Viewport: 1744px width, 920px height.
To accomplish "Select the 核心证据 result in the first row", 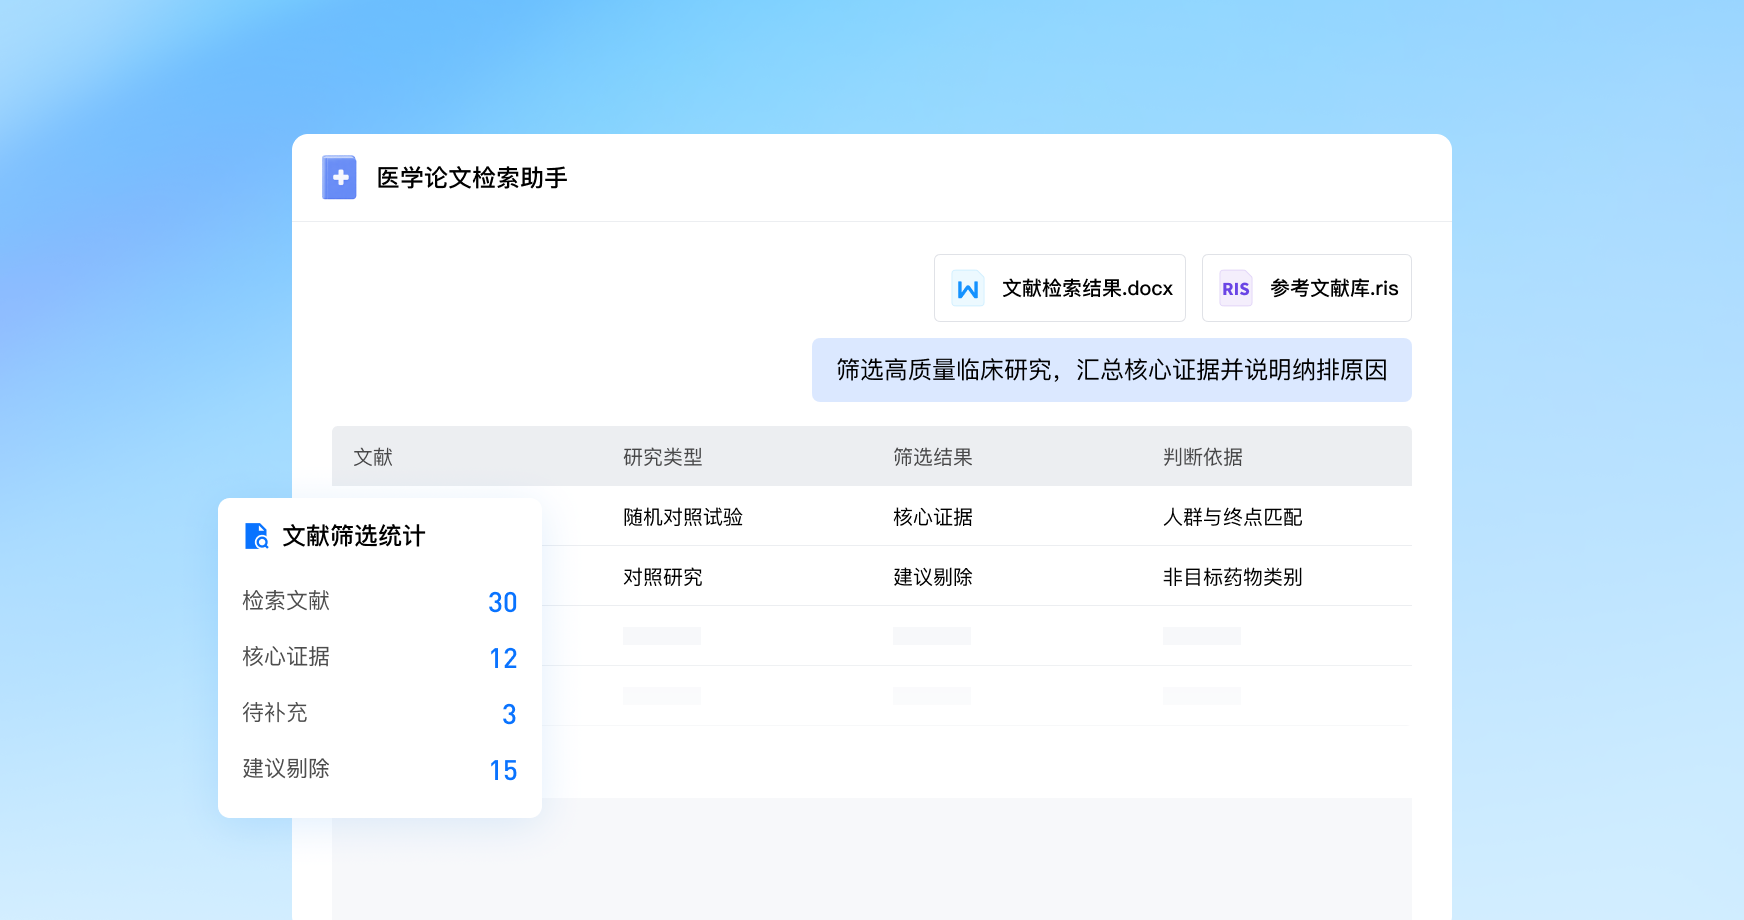I will 933,517.
